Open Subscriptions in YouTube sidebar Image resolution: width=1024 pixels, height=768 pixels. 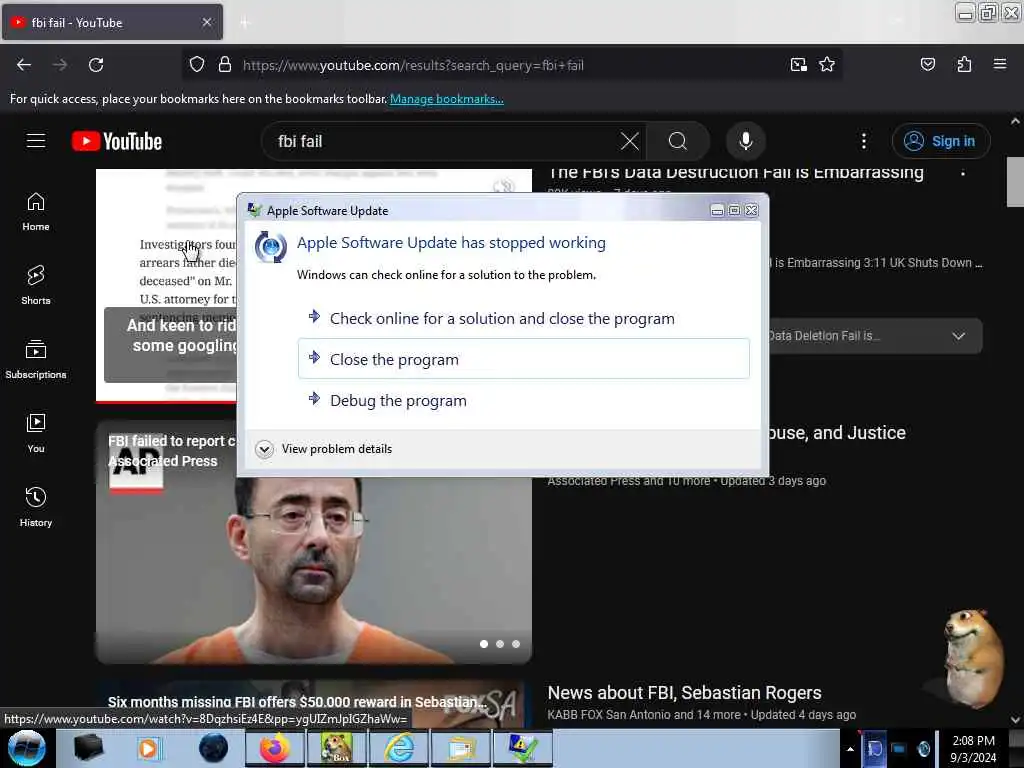point(36,359)
